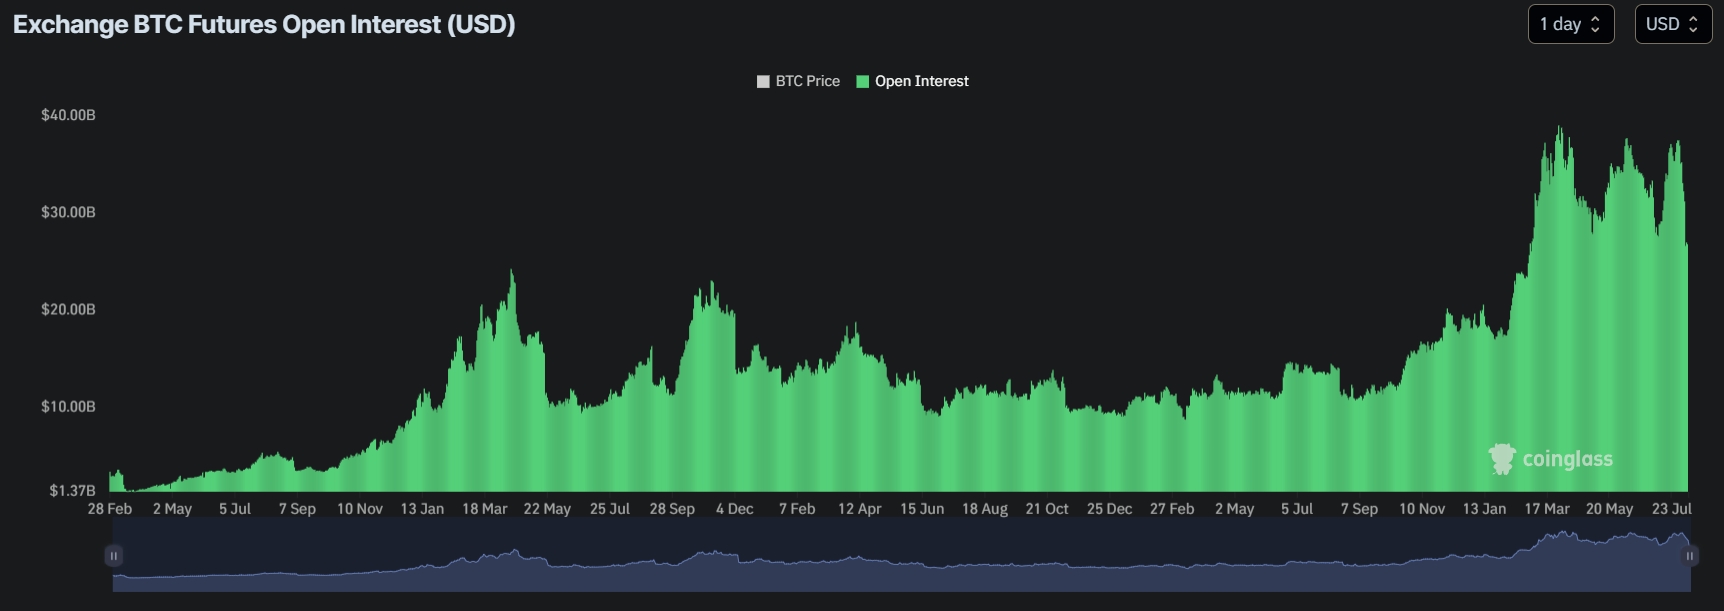This screenshot has width=1724, height=611.
Task: Click the green Open Interest legend square
Action: pyautogui.click(x=862, y=82)
